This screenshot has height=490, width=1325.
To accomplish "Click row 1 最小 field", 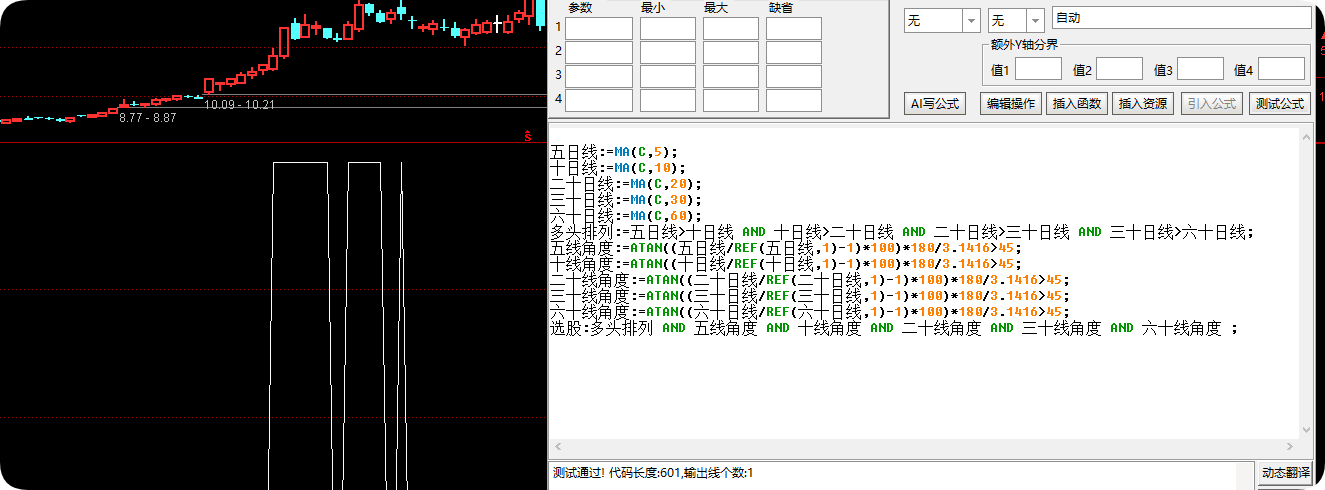I will point(668,28).
